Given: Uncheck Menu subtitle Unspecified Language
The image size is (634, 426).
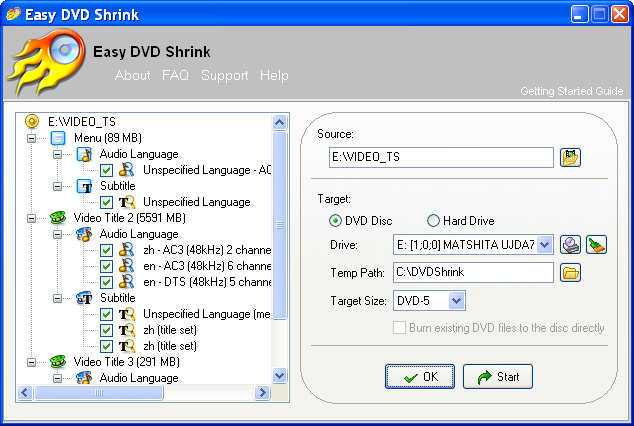Looking at the screenshot, I should click(x=106, y=202).
